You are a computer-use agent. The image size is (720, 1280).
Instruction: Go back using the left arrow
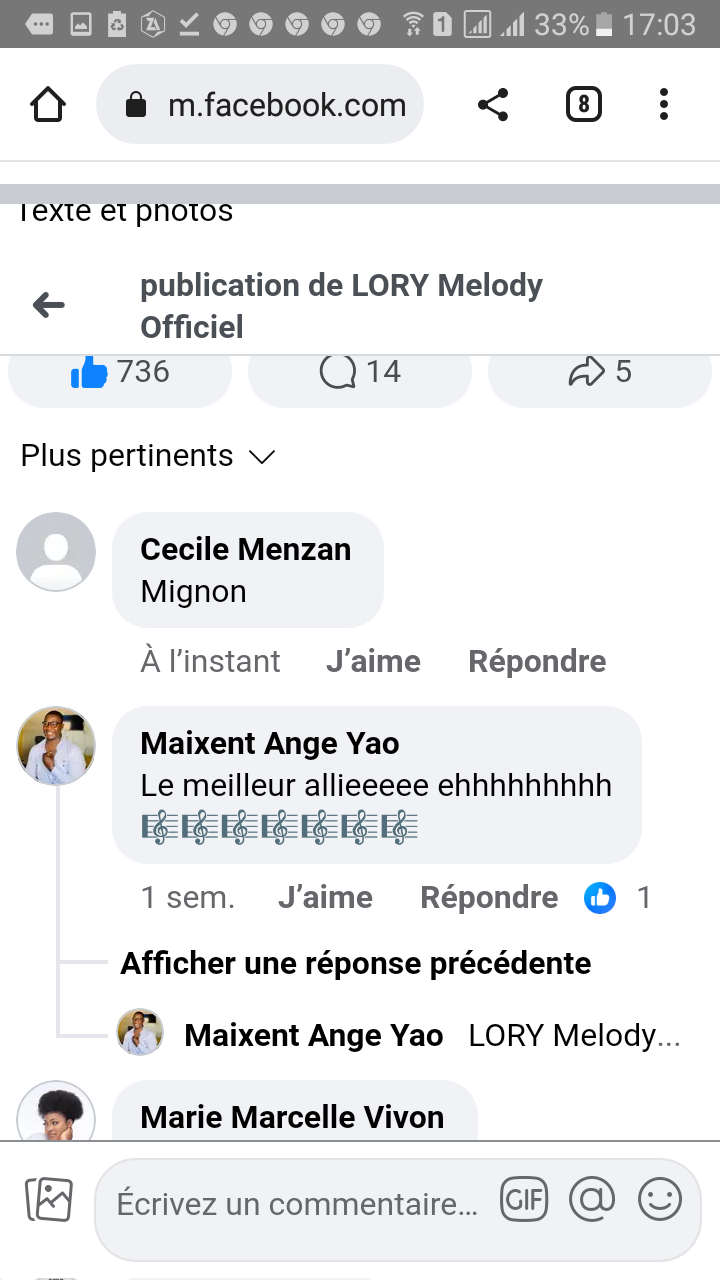[x=48, y=306]
